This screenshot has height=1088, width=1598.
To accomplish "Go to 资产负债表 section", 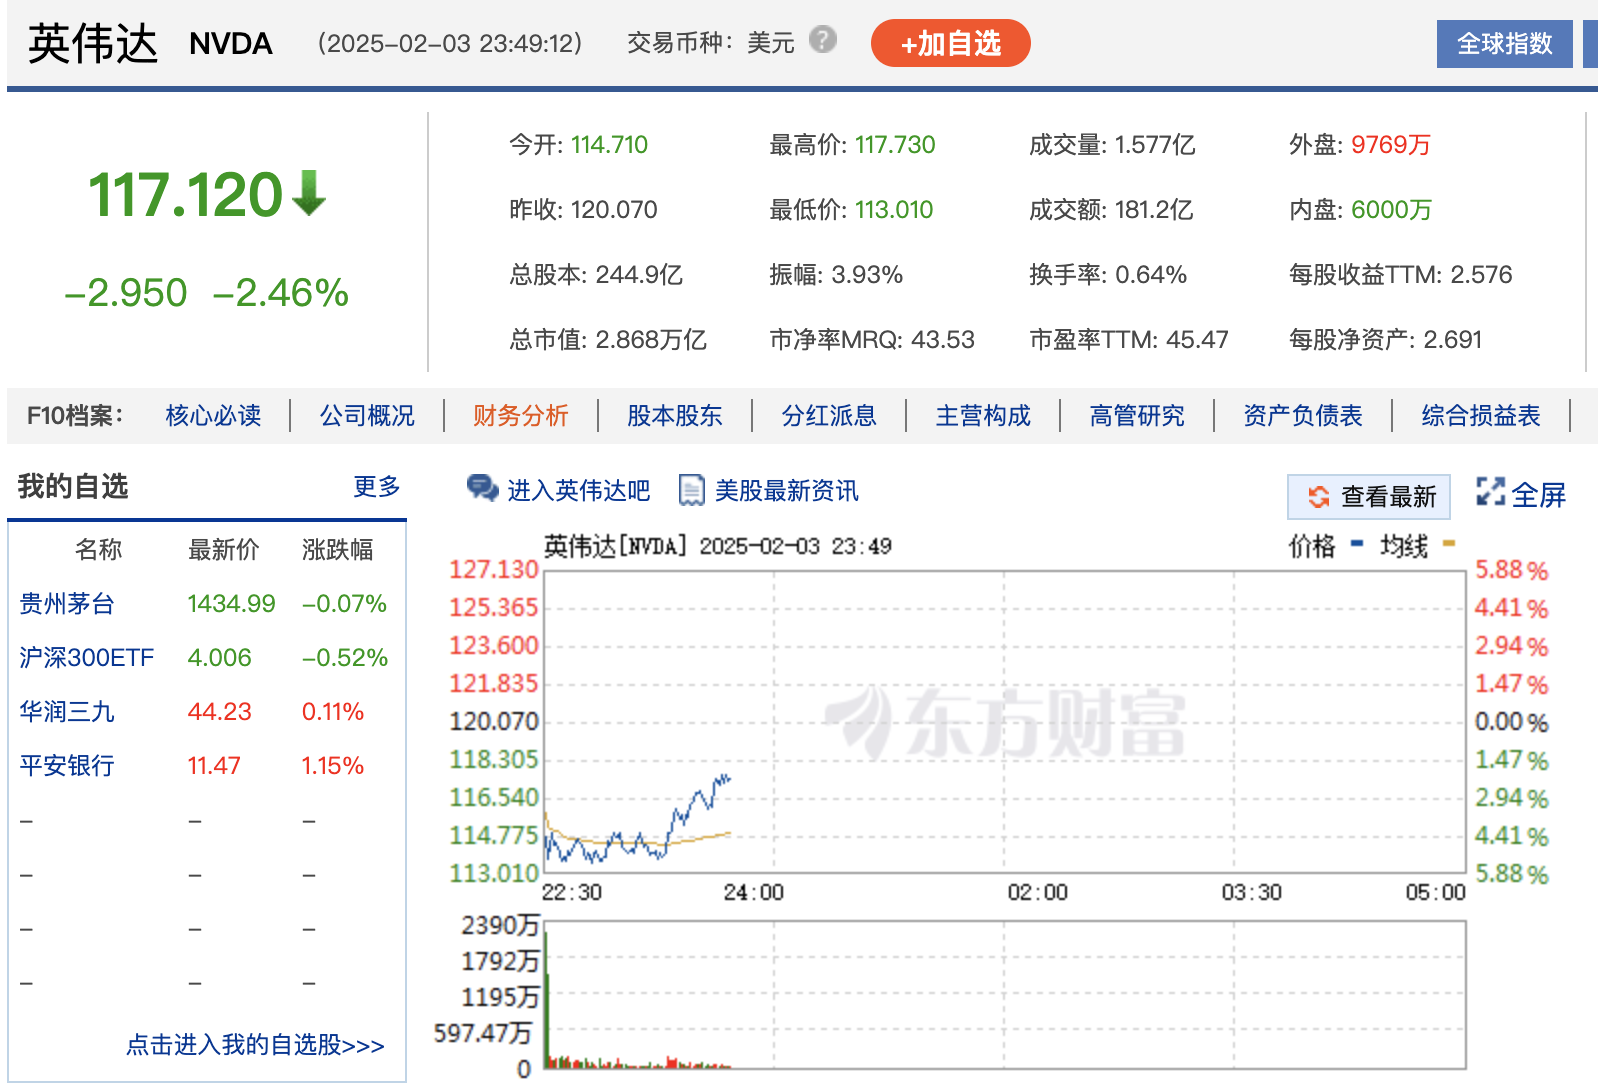I will (1302, 416).
